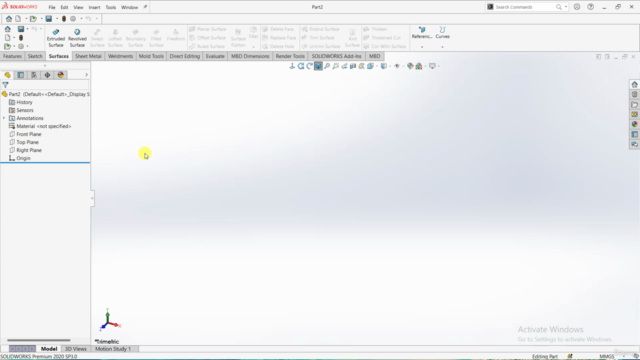Screen dimensions: 640x360
Task: Open File Explorer in the task pane
Action: tap(634, 104)
